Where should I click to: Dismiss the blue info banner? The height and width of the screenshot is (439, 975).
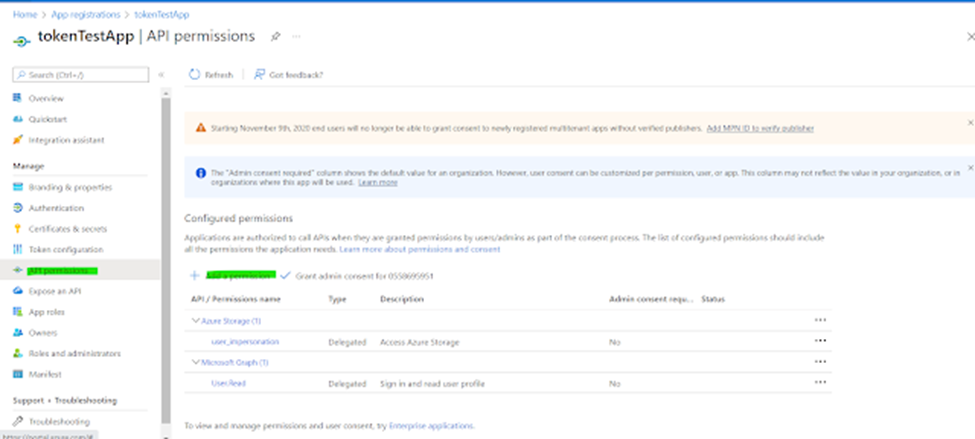(x=970, y=168)
